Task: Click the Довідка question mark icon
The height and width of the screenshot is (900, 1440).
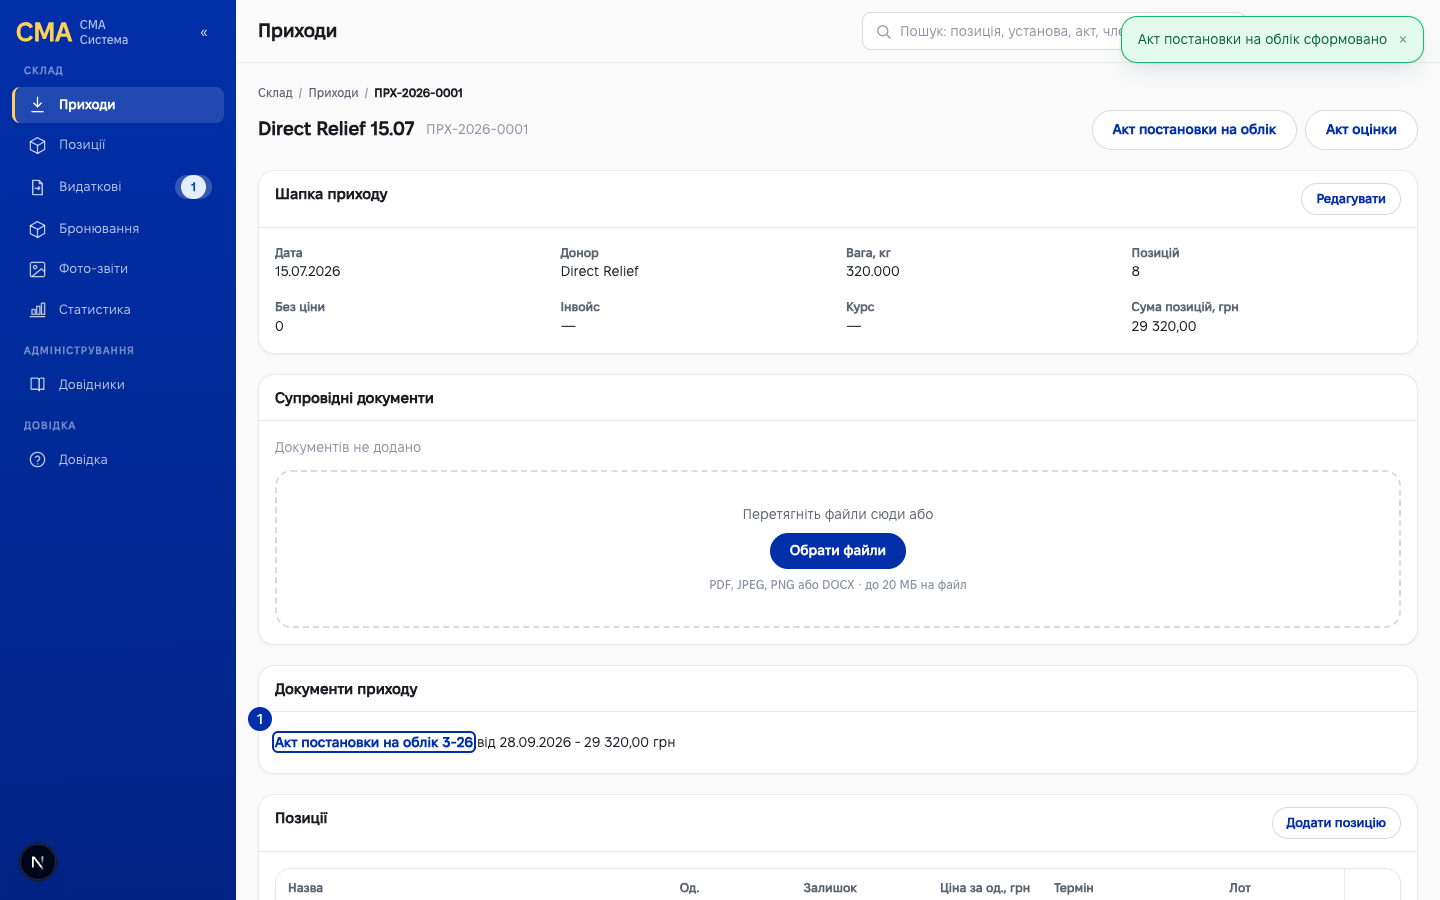Action: [x=37, y=460]
